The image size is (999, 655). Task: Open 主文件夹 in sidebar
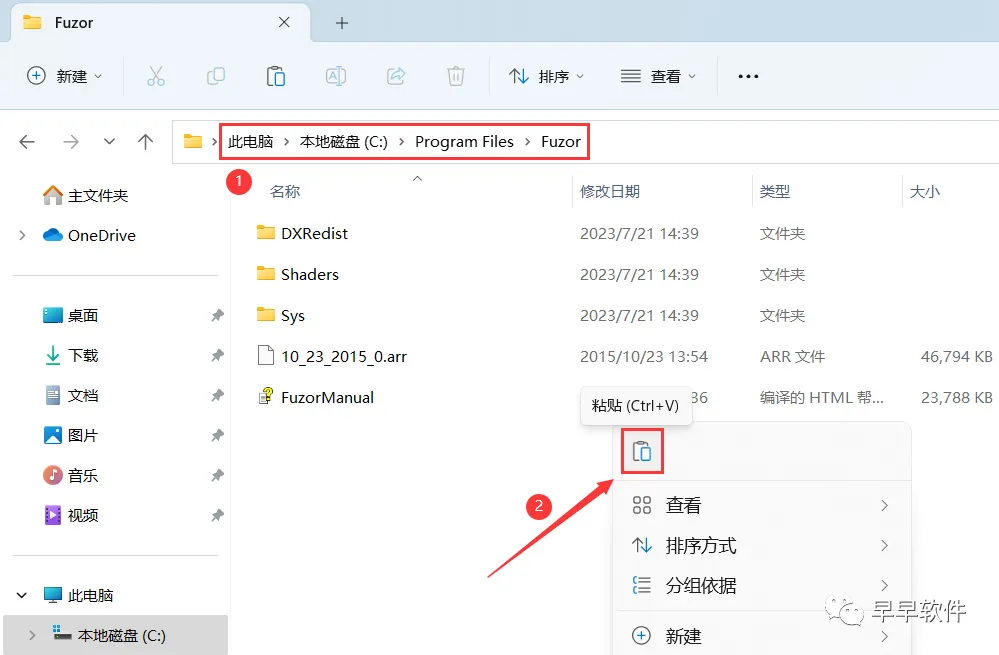coord(85,195)
